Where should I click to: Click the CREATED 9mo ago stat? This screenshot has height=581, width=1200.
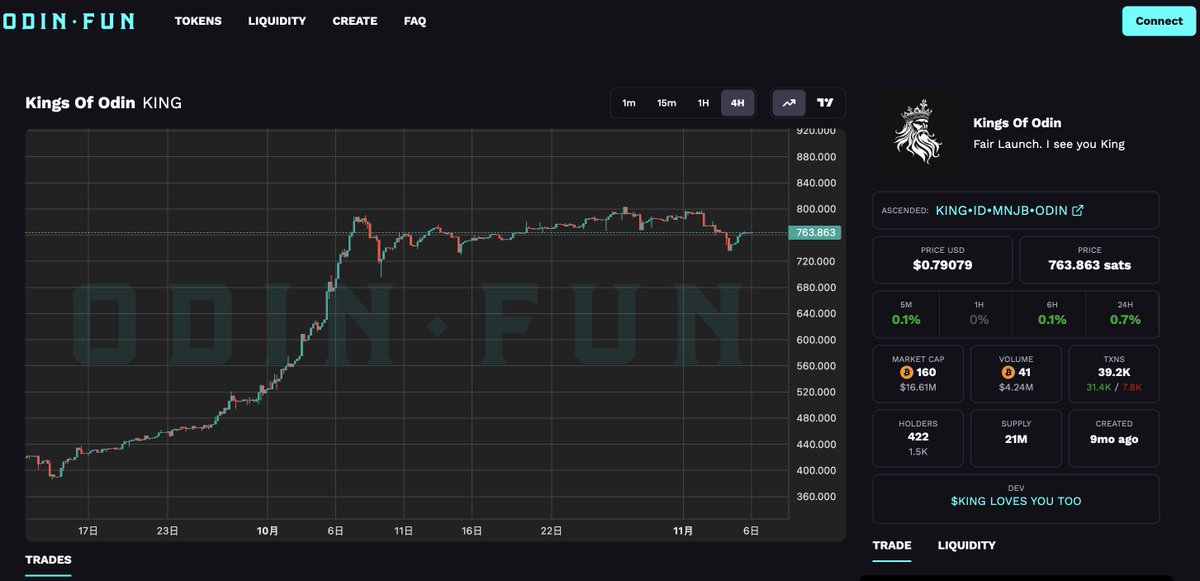pyautogui.click(x=1114, y=438)
